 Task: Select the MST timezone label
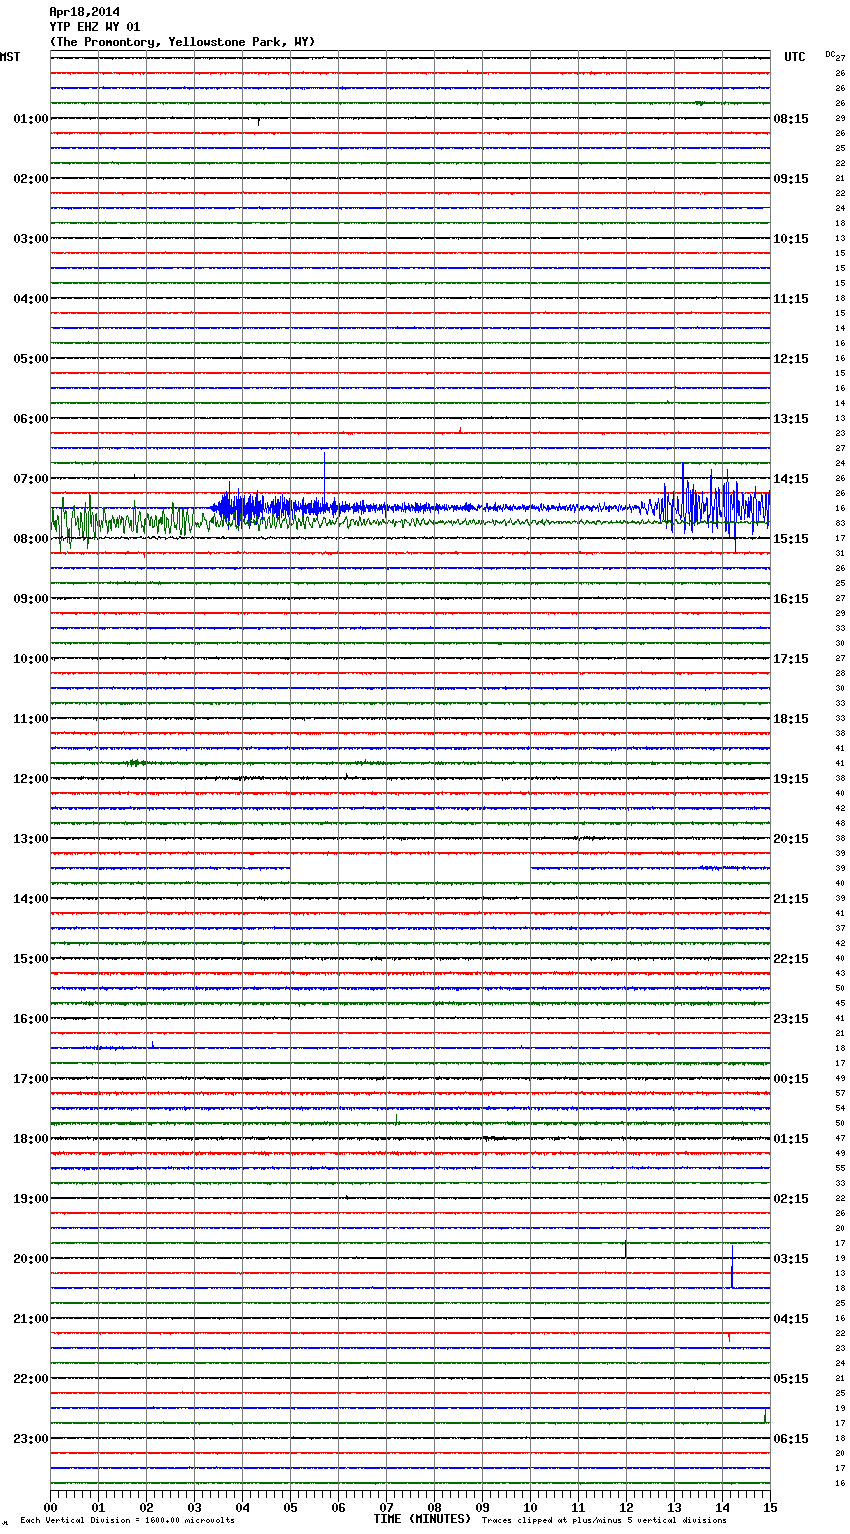pyautogui.click(x=10, y=57)
